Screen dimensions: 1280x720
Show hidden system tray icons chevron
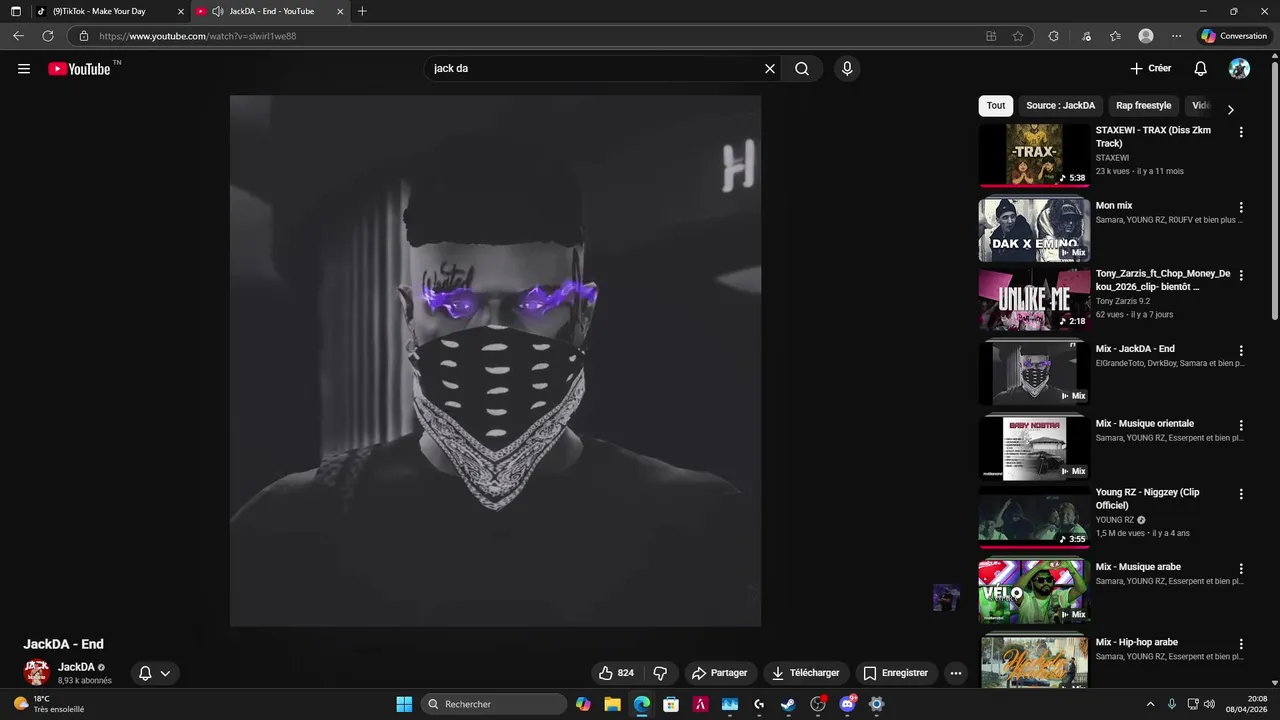click(x=1150, y=704)
